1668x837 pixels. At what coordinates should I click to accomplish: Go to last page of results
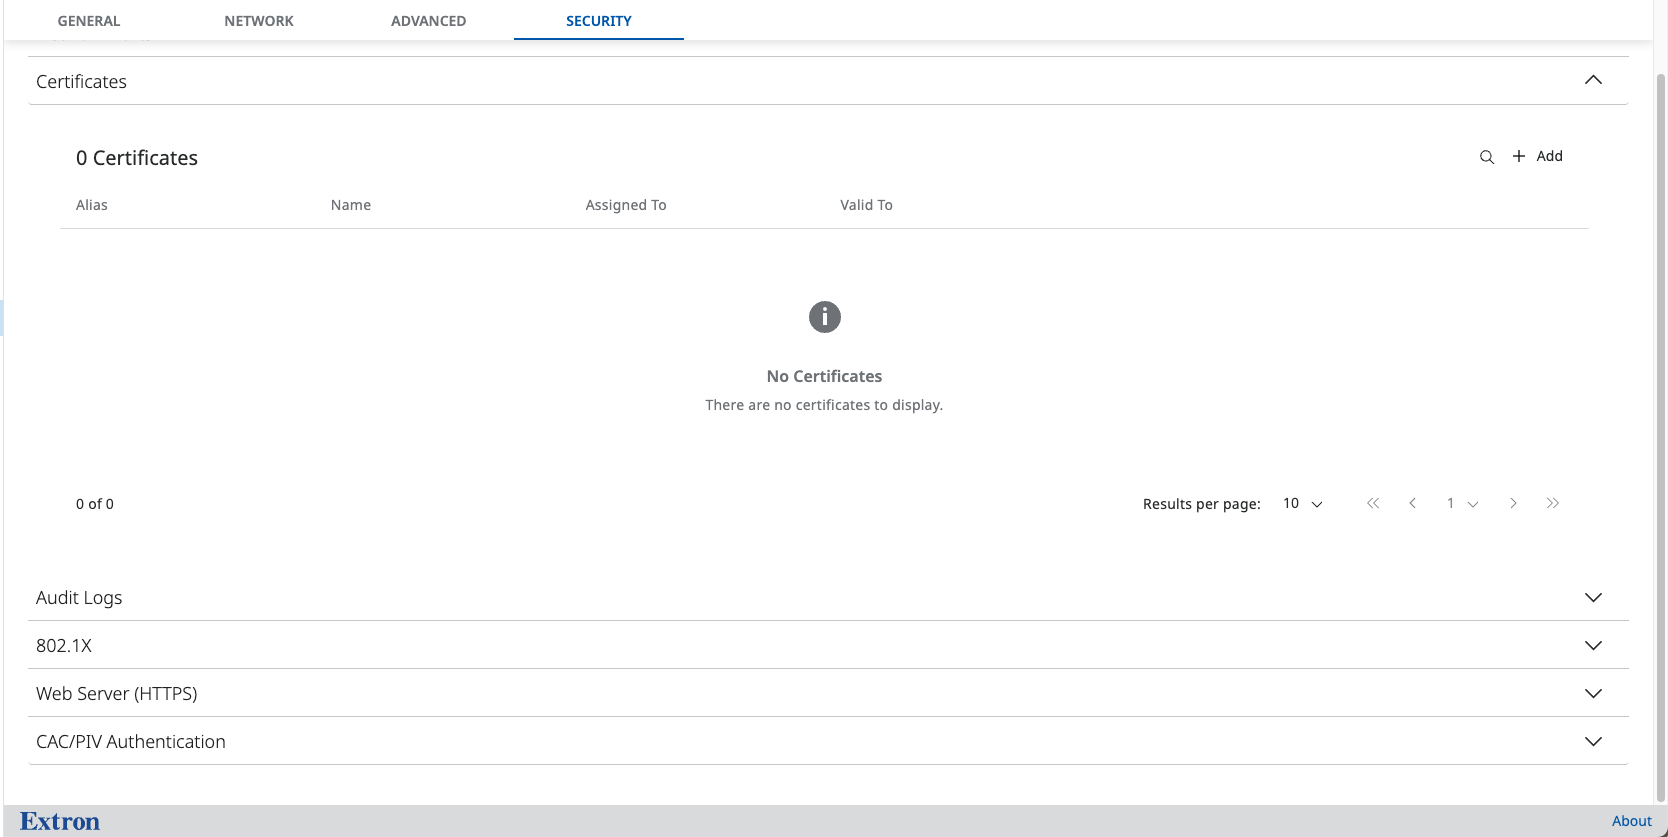(1552, 504)
